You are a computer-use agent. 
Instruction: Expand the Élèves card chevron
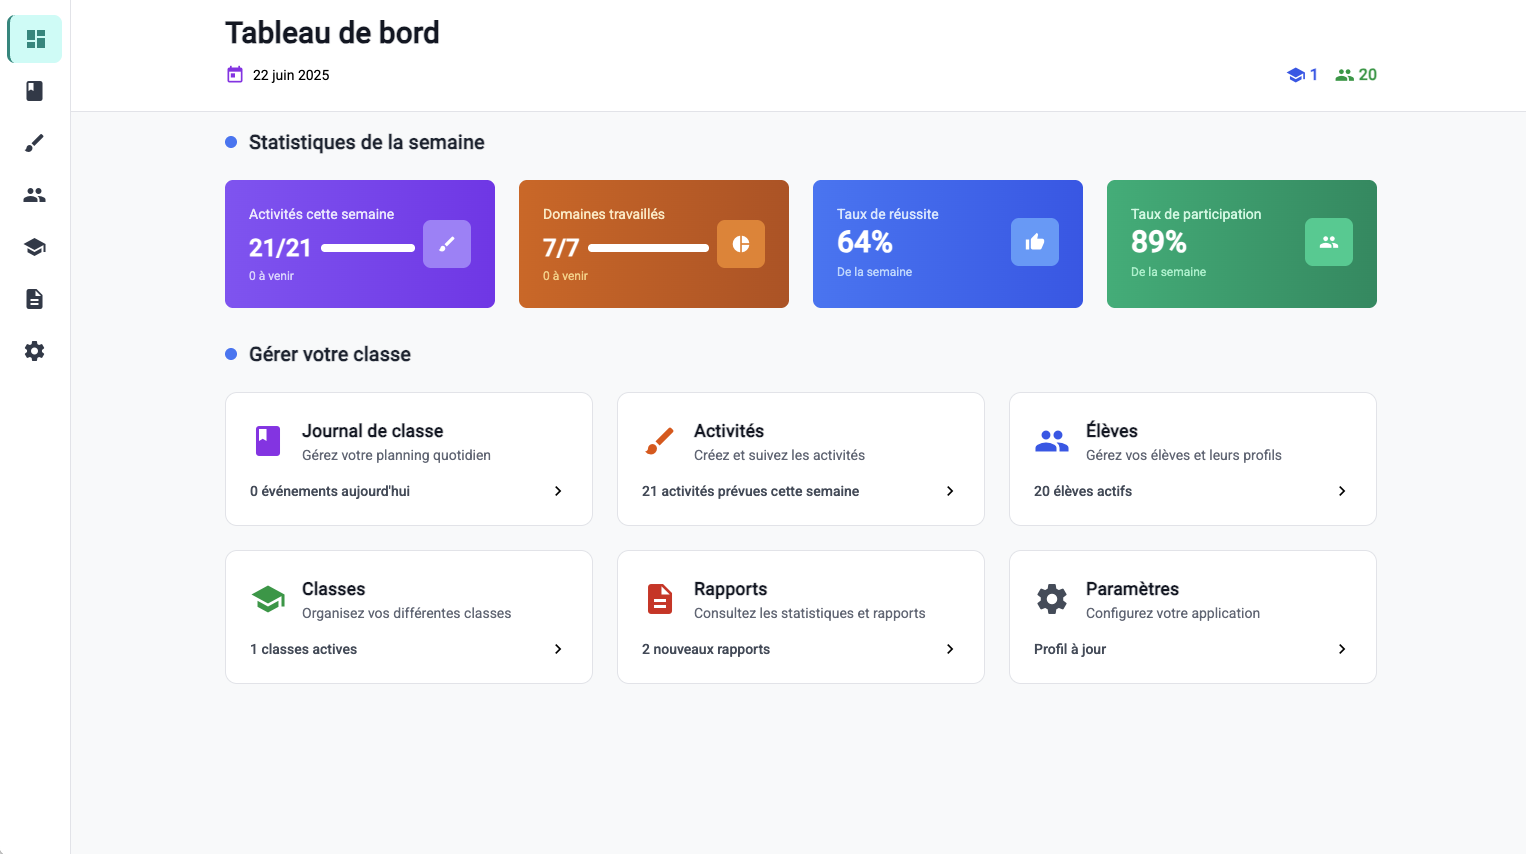[x=1342, y=491]
